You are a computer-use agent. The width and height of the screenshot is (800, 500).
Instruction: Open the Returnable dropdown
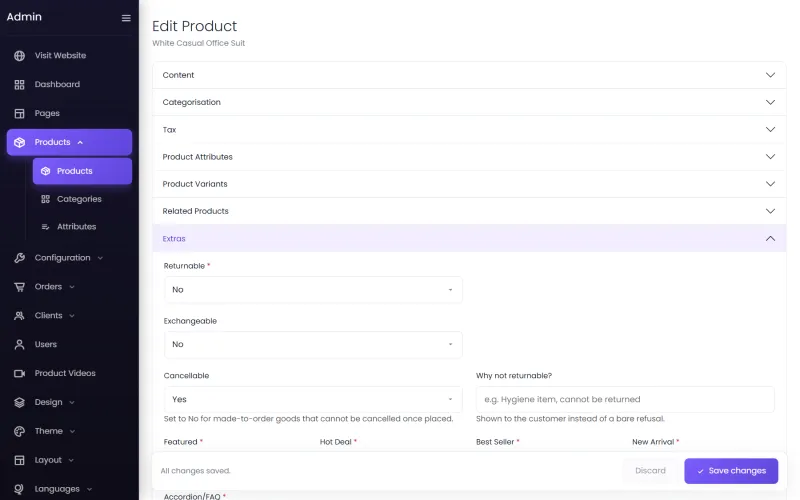click(x=313, y=290)
